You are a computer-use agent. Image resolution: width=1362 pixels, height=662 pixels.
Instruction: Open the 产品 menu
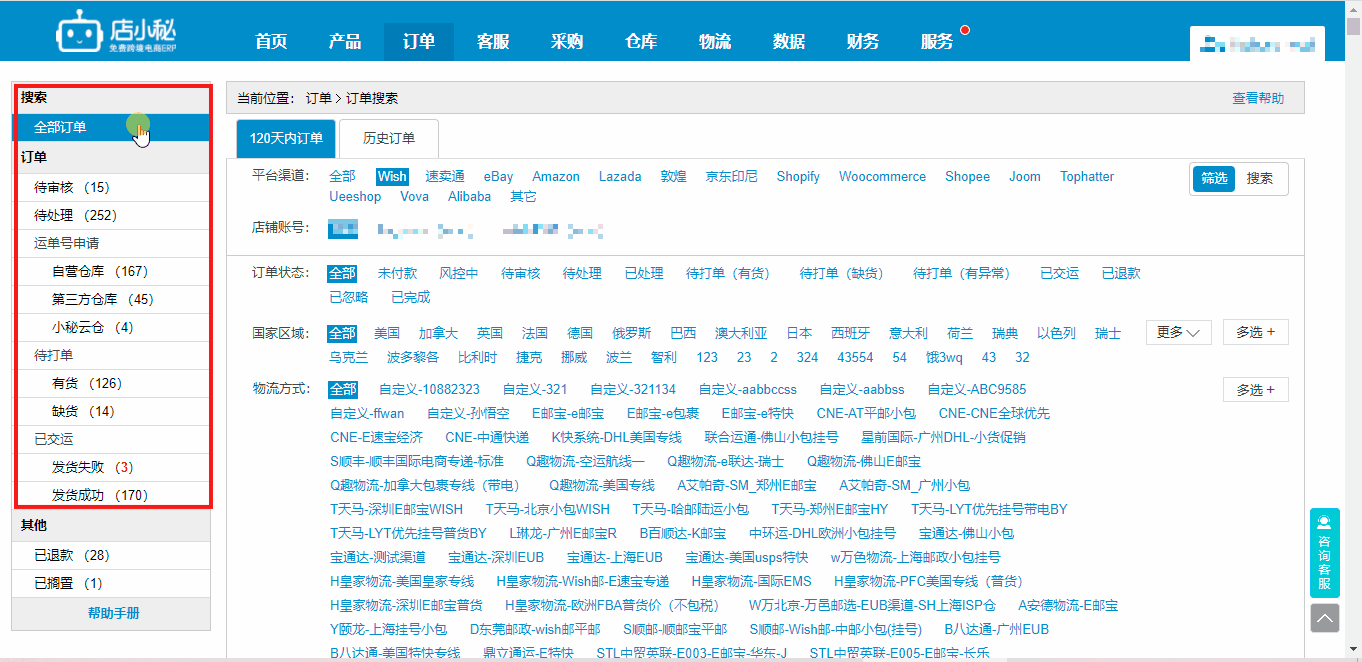point(345,41)
